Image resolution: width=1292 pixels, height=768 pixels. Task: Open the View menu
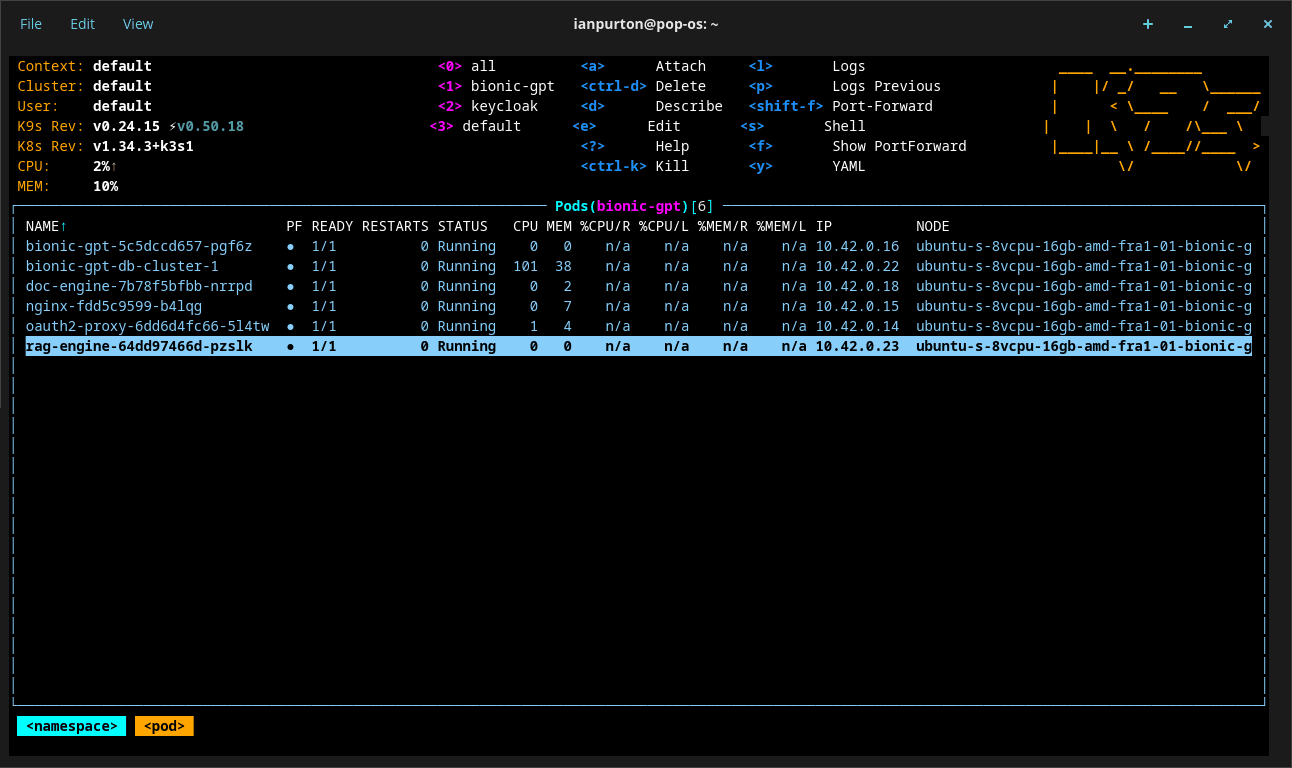click(x=138, y=24)
